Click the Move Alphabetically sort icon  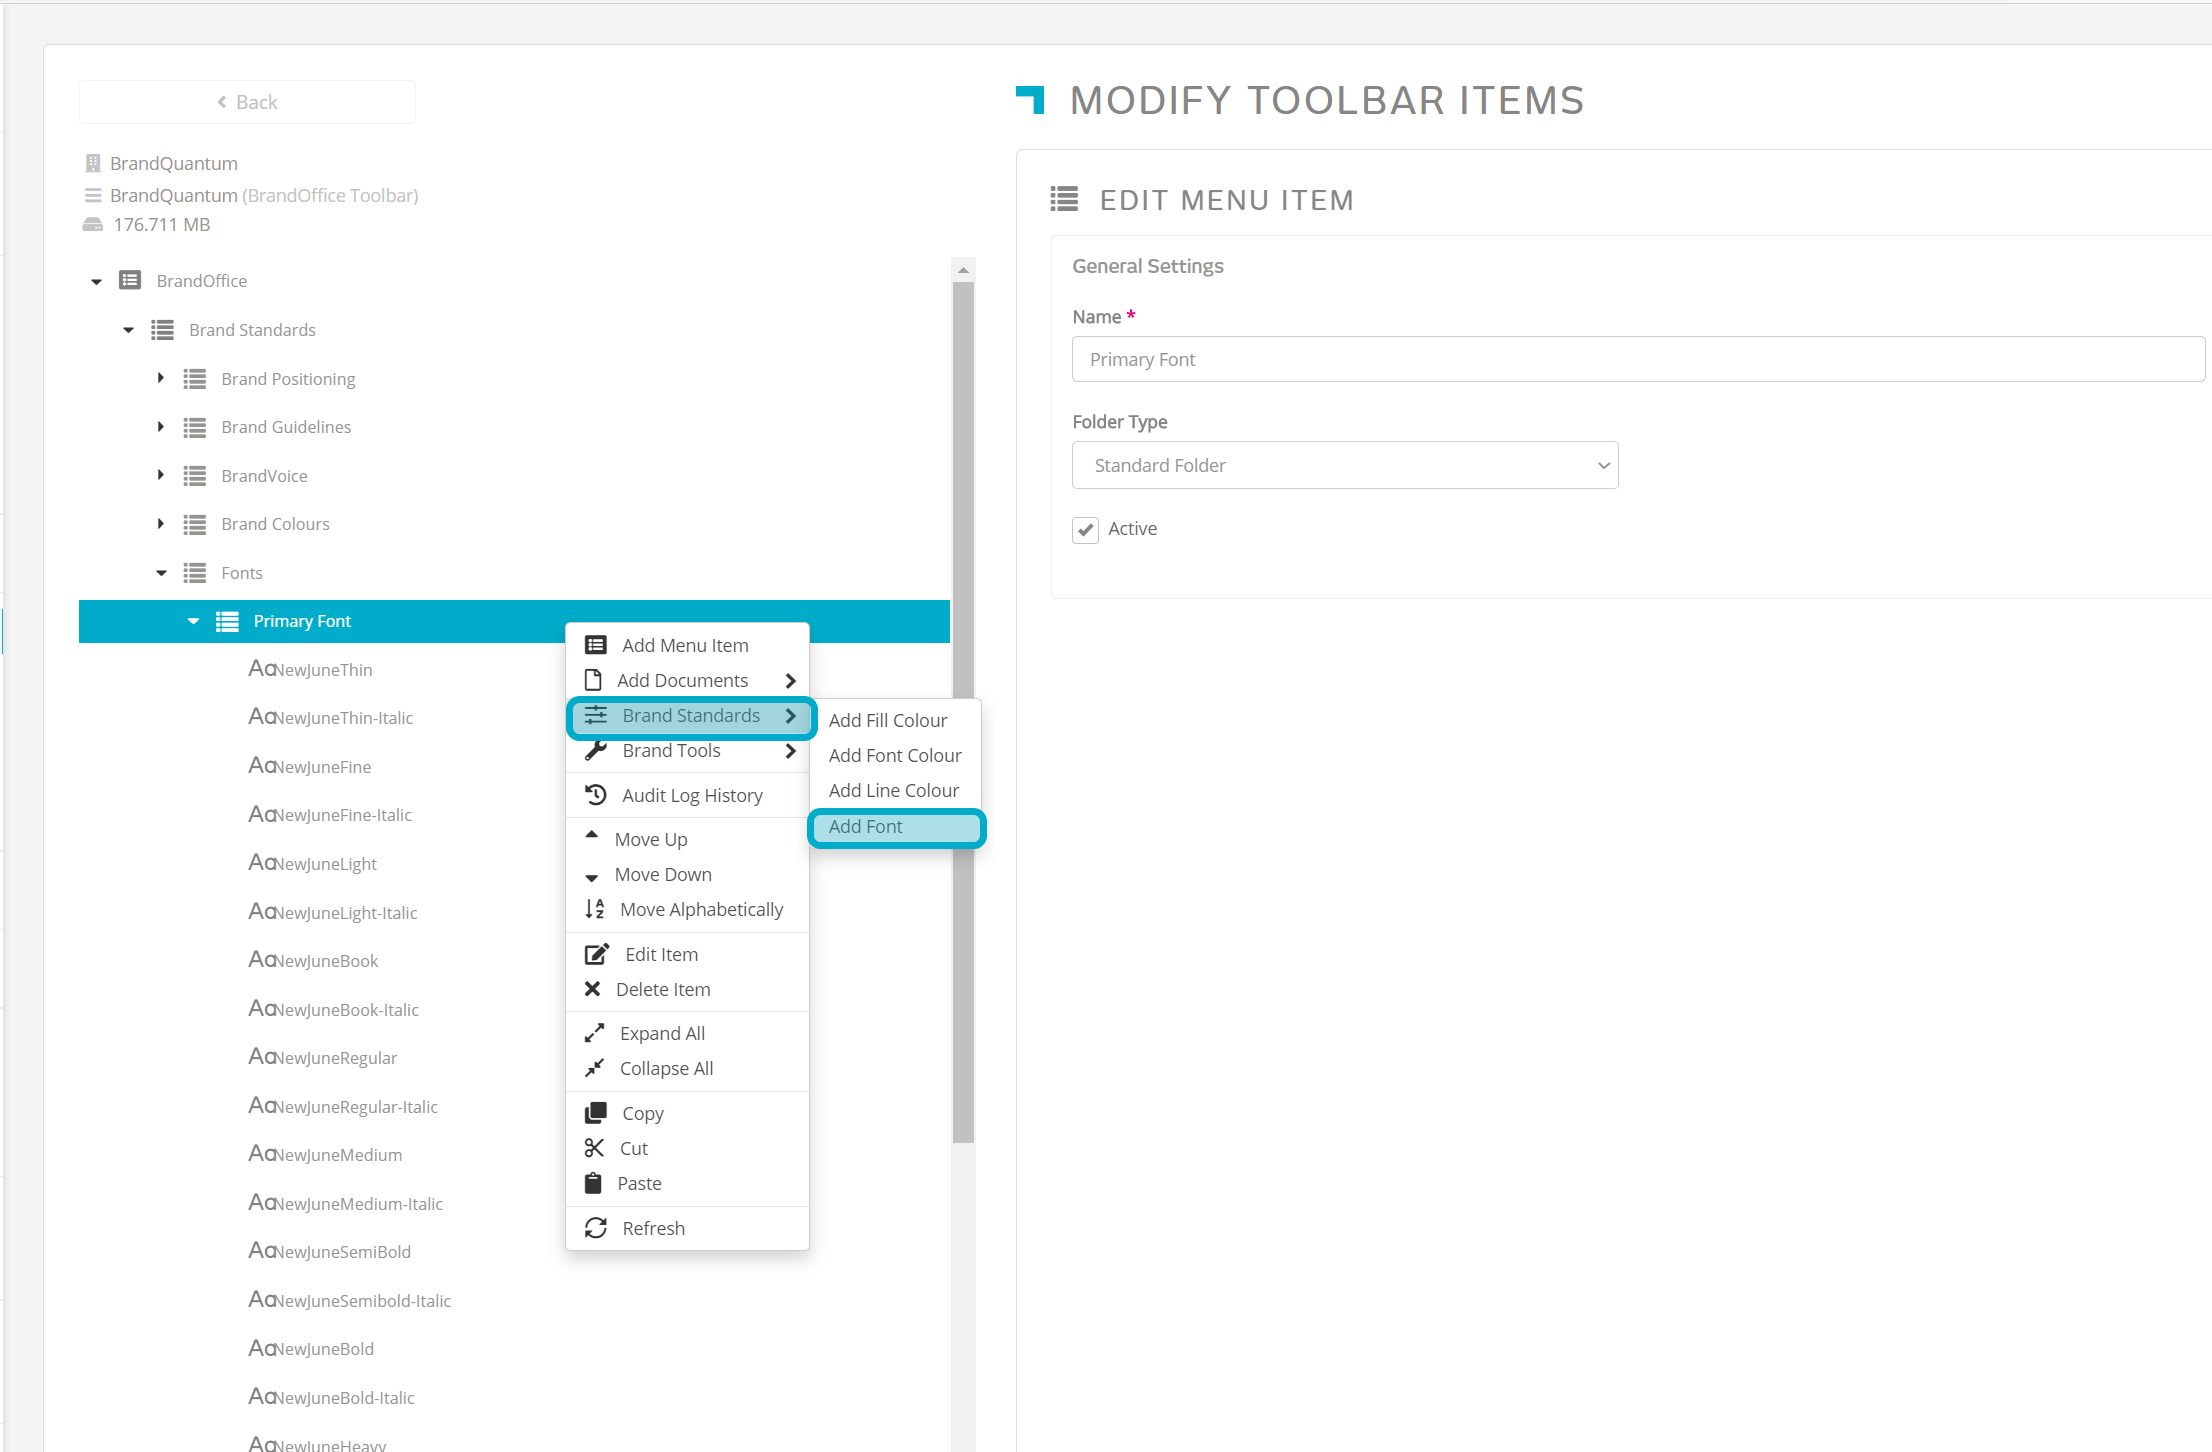click(595, 909)
